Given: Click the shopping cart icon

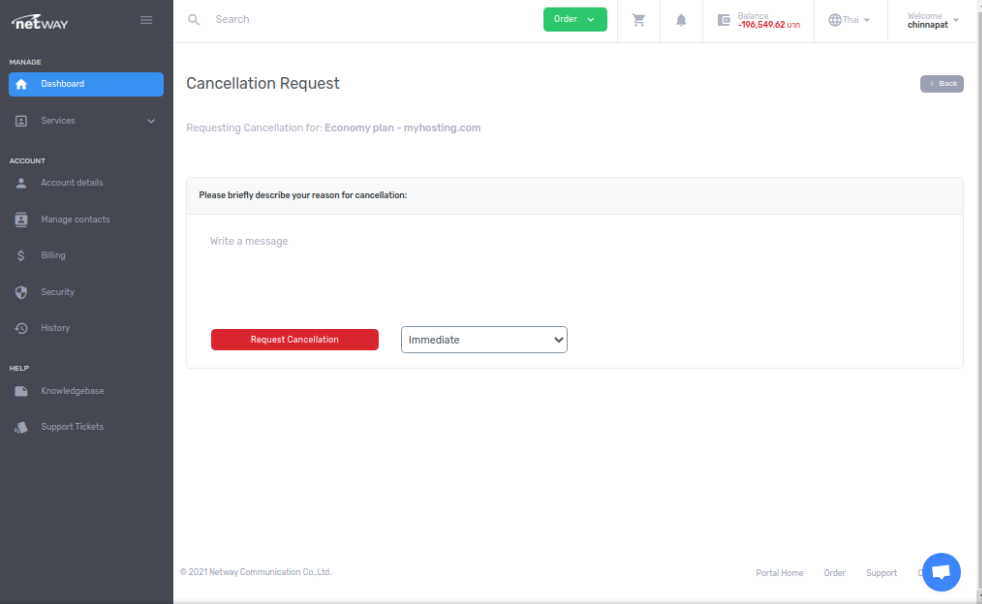Looking at the screenshot, I should (x=639, y=20).
